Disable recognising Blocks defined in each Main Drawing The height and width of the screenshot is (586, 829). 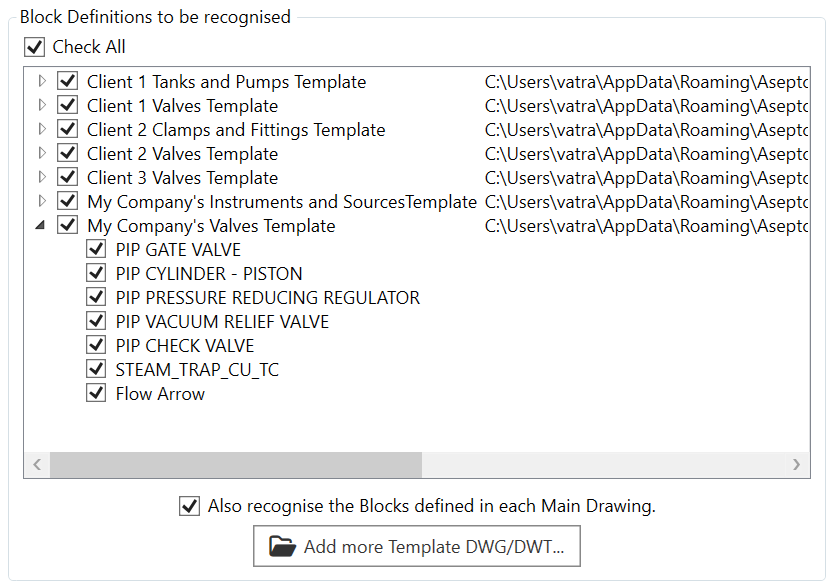click(189, 506)
